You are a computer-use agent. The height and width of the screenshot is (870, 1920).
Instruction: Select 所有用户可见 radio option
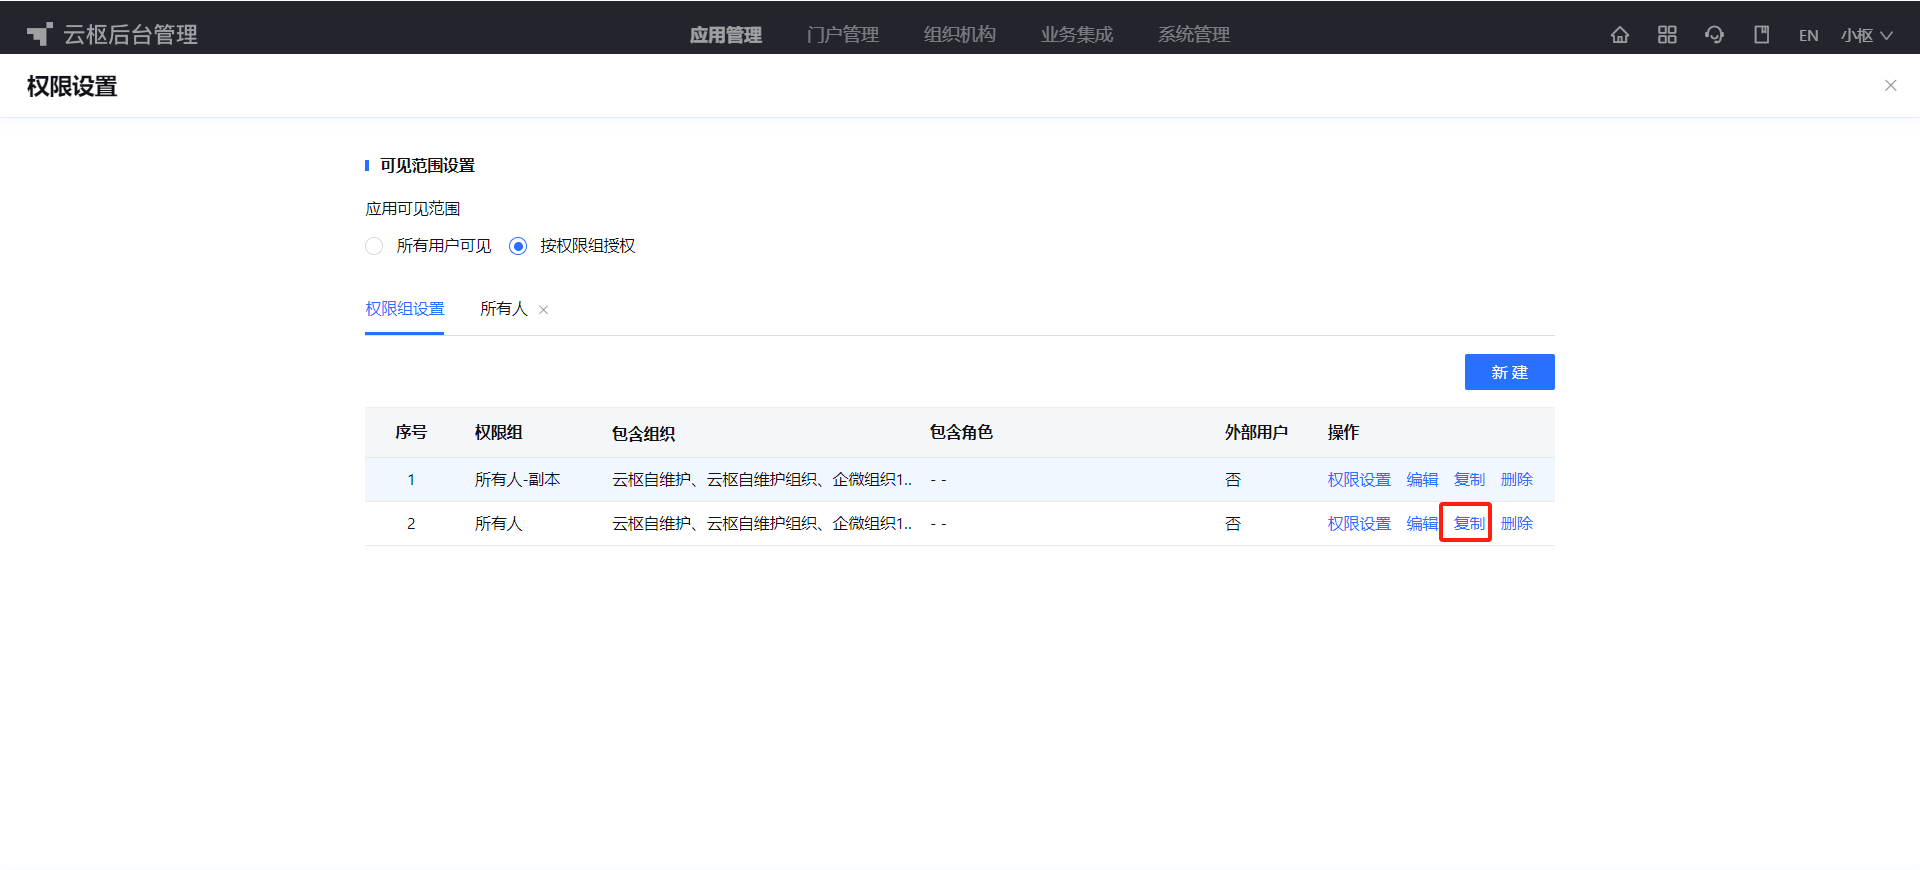[x=374, y=246]
